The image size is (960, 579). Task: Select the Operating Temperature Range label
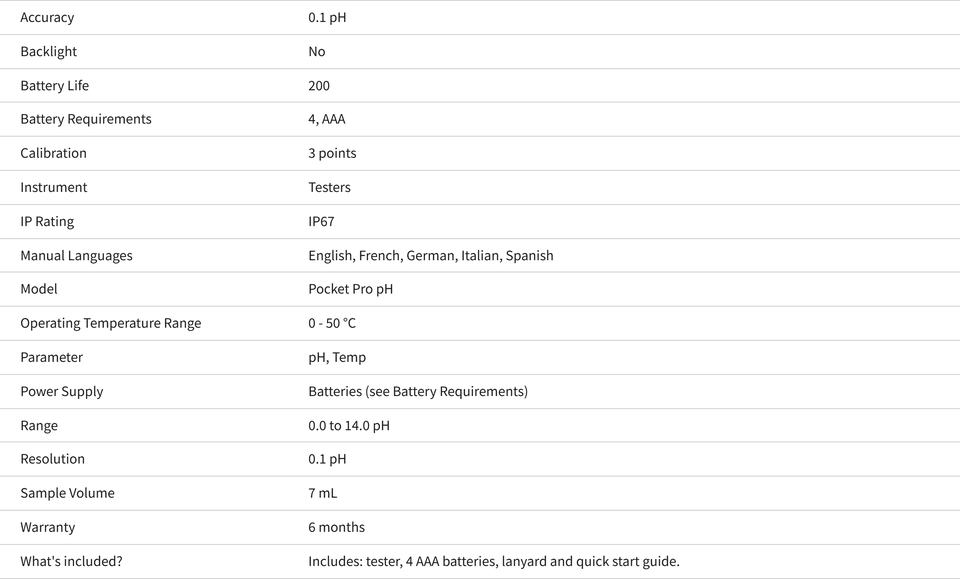110,323
